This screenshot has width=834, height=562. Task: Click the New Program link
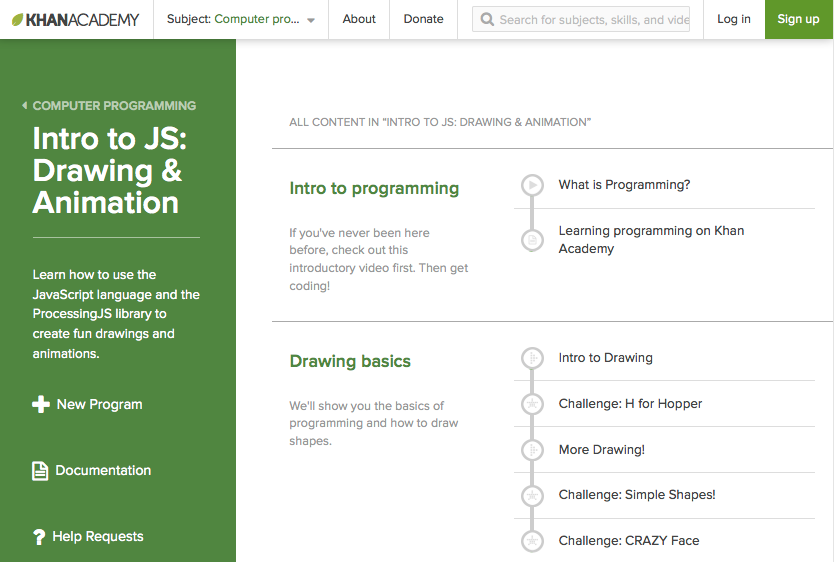point(99,405)
